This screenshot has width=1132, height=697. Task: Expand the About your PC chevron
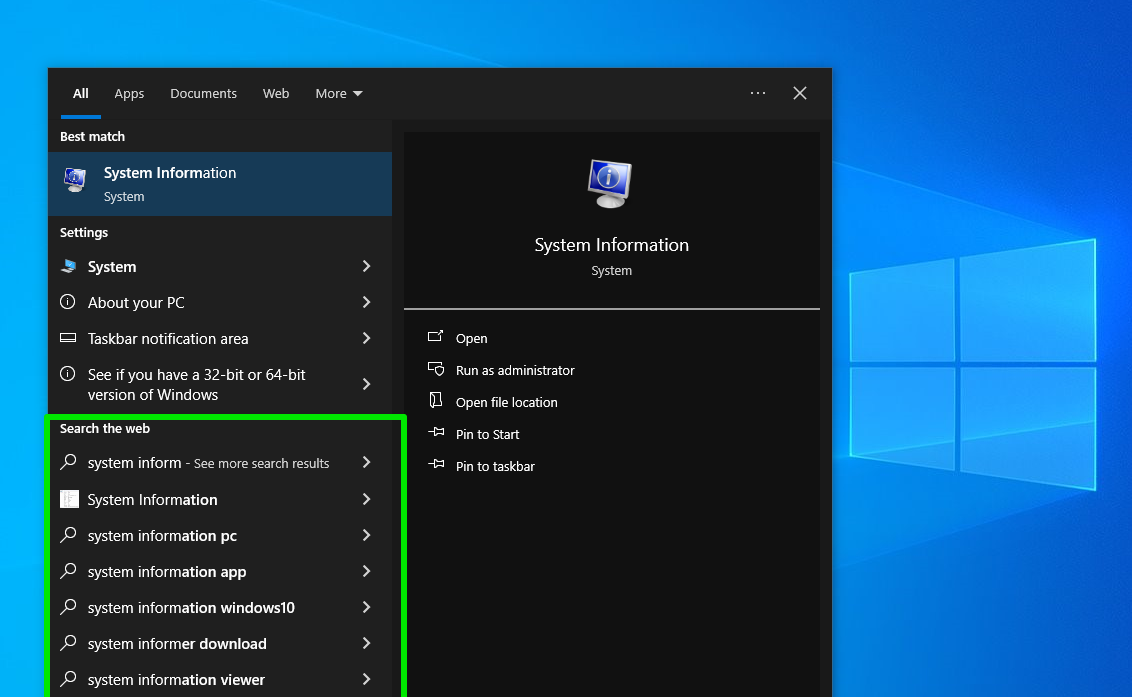[366, 302]
